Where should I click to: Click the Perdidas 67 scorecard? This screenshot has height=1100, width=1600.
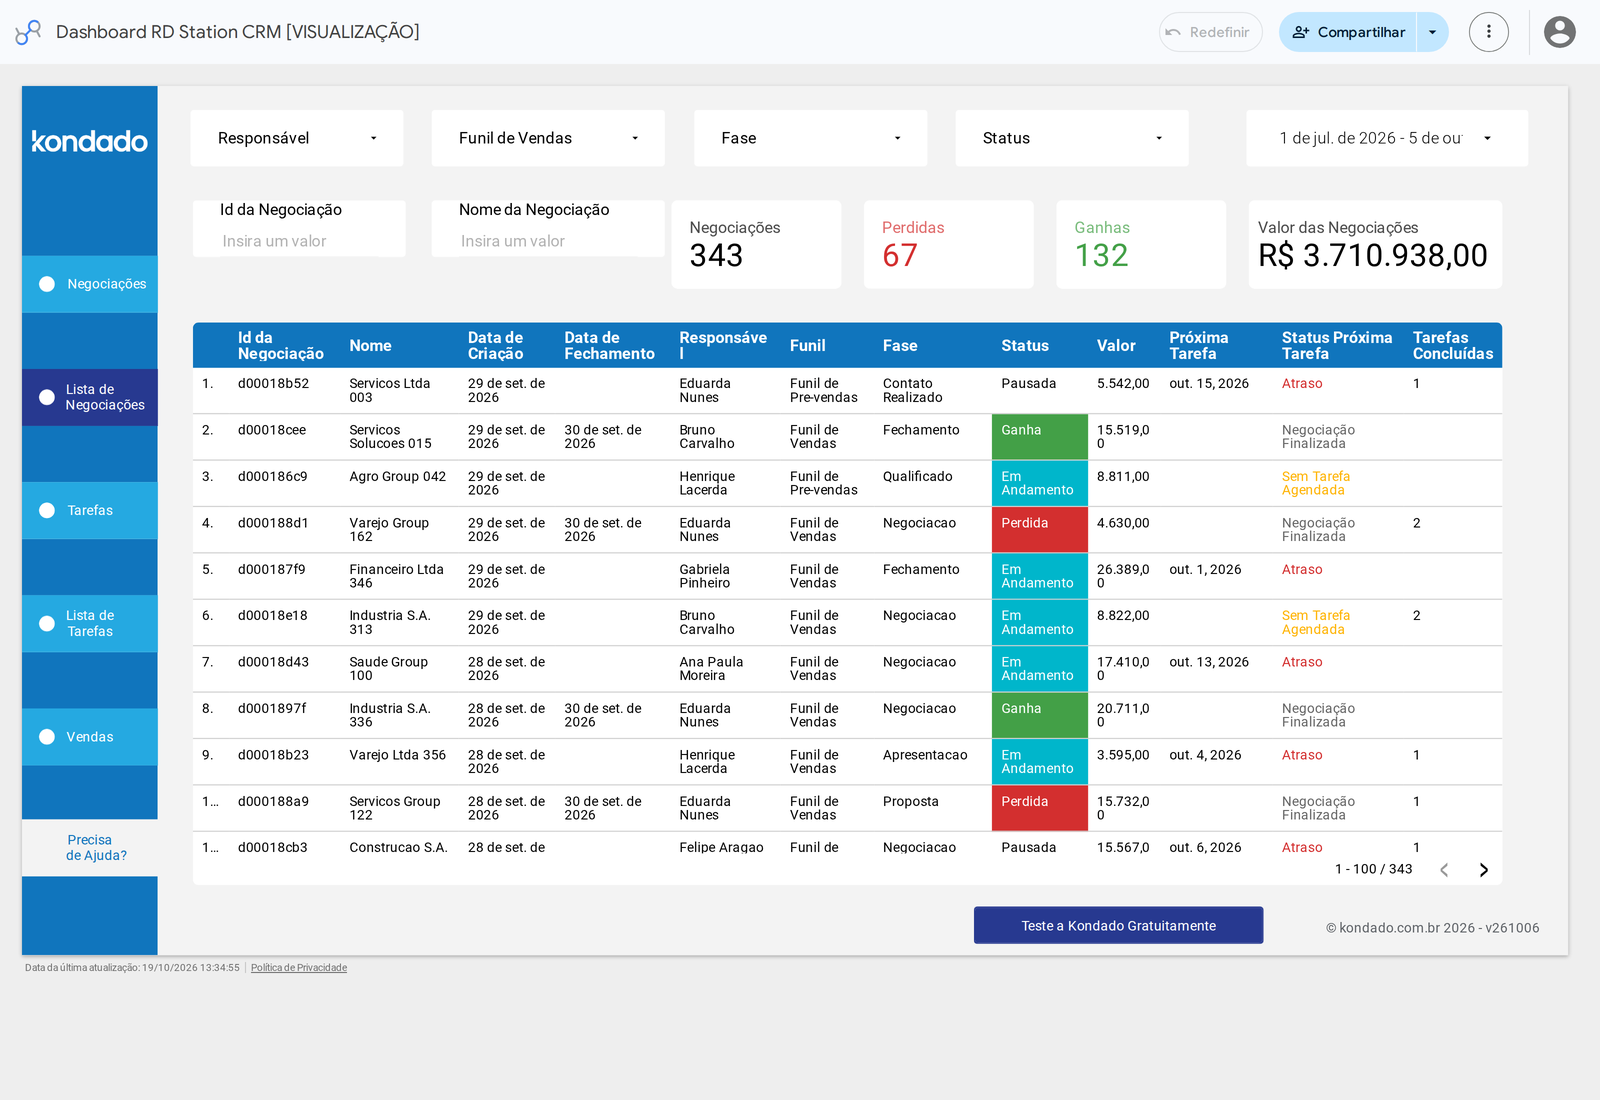click(948, 245)
